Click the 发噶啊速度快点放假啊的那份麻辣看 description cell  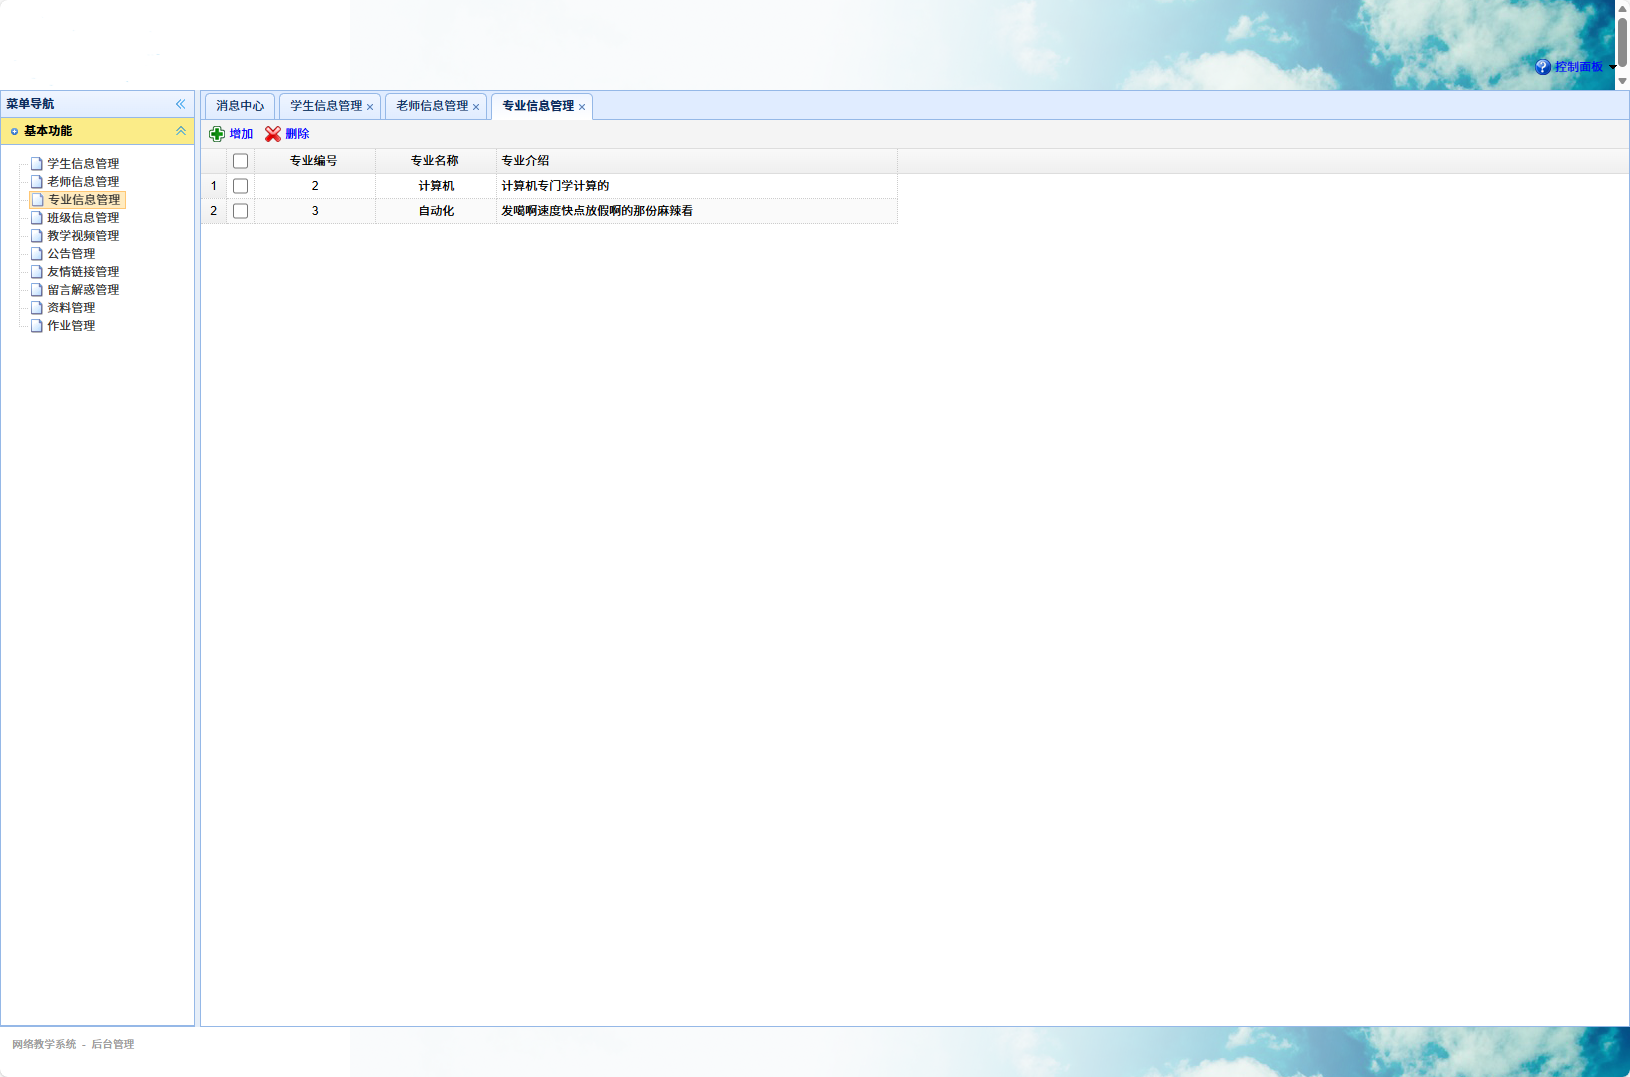697,211
